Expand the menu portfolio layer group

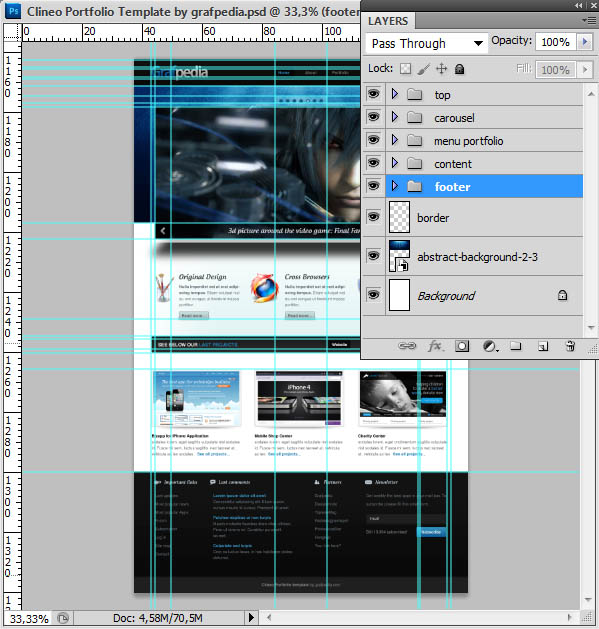click(x=394, y=140)
